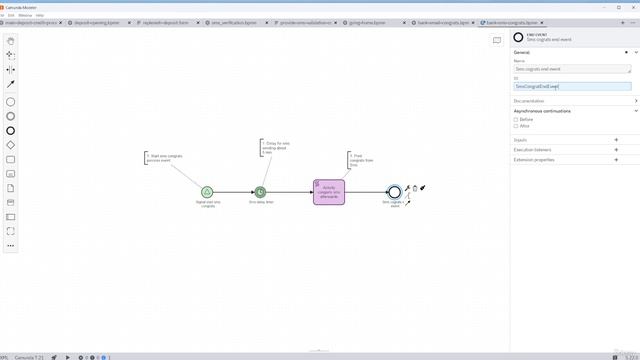Activate the lasso selection tool
640x360 pixels.
(x=11, y=55)
